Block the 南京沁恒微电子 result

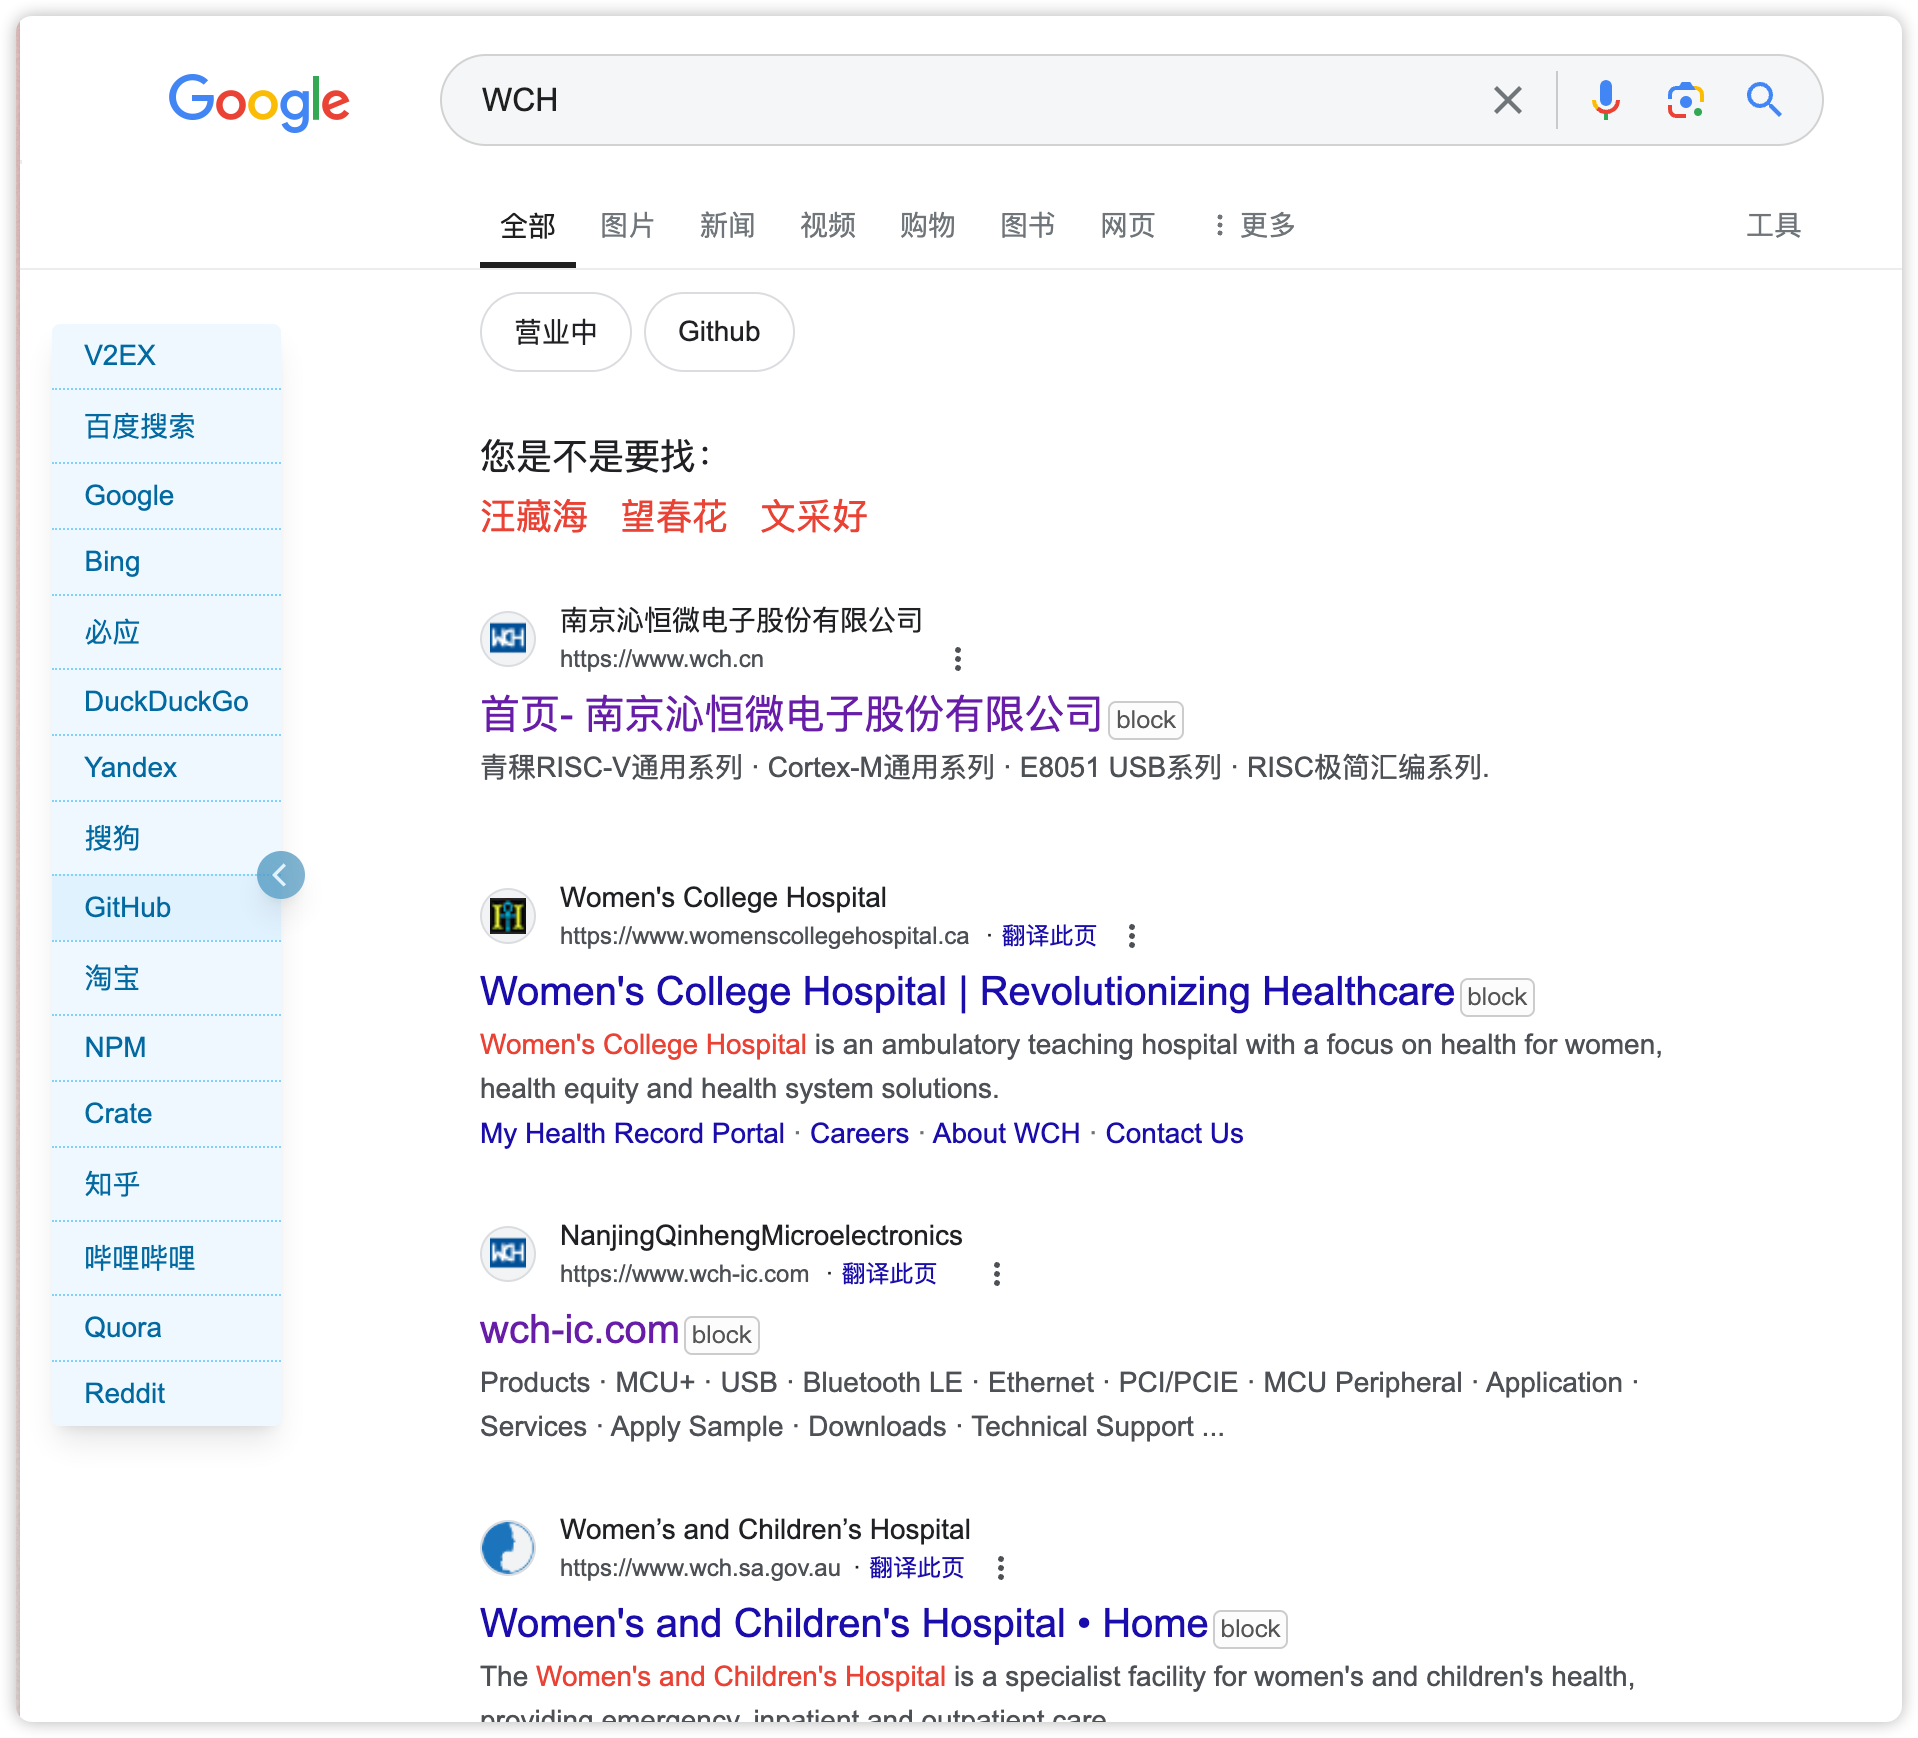point(1146,720)
